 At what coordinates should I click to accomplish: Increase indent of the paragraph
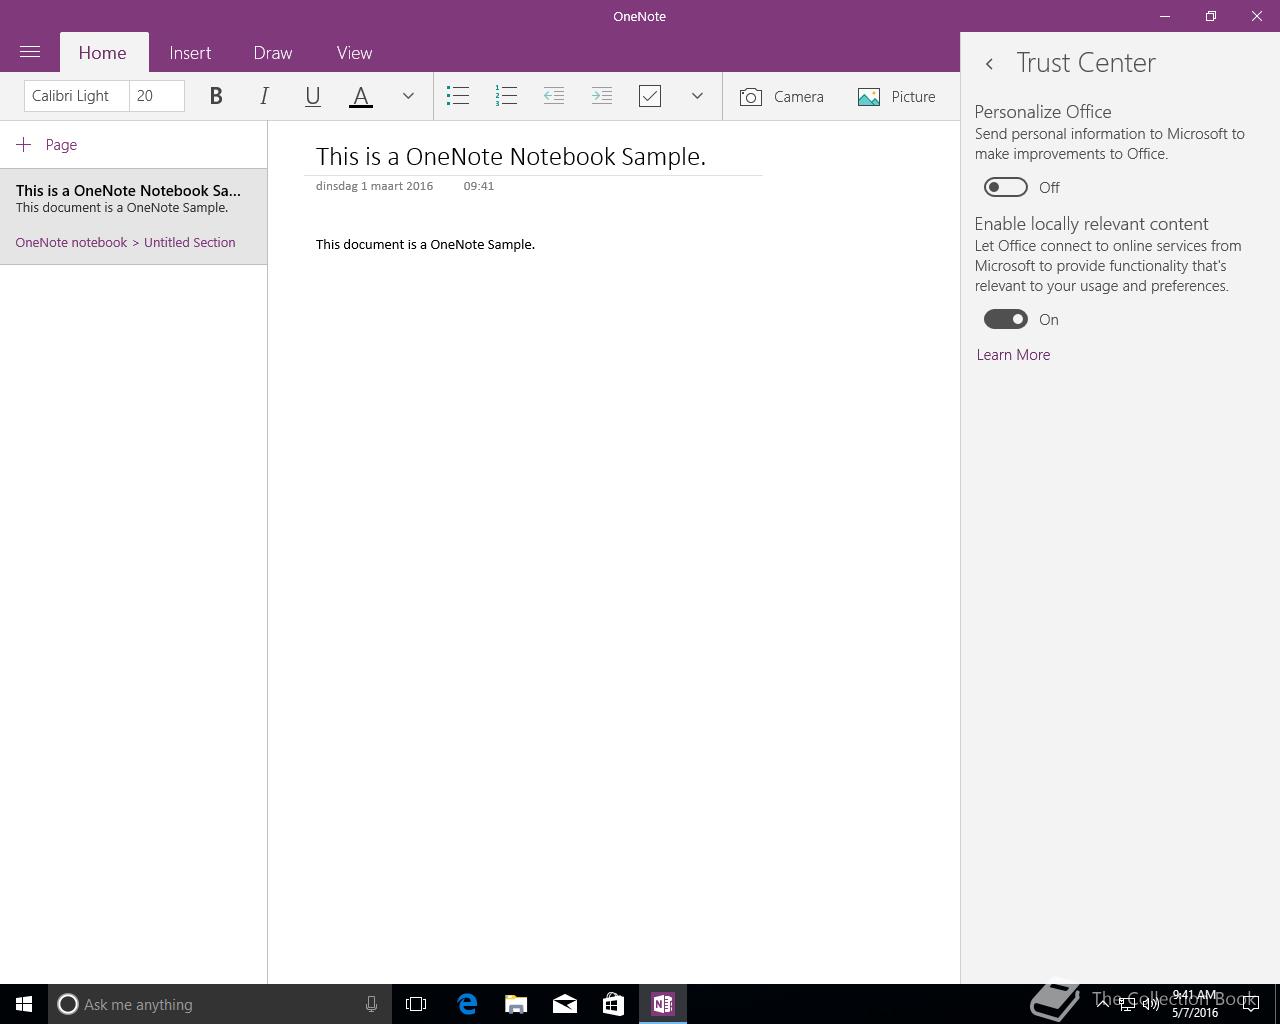(x=602, y=96)
